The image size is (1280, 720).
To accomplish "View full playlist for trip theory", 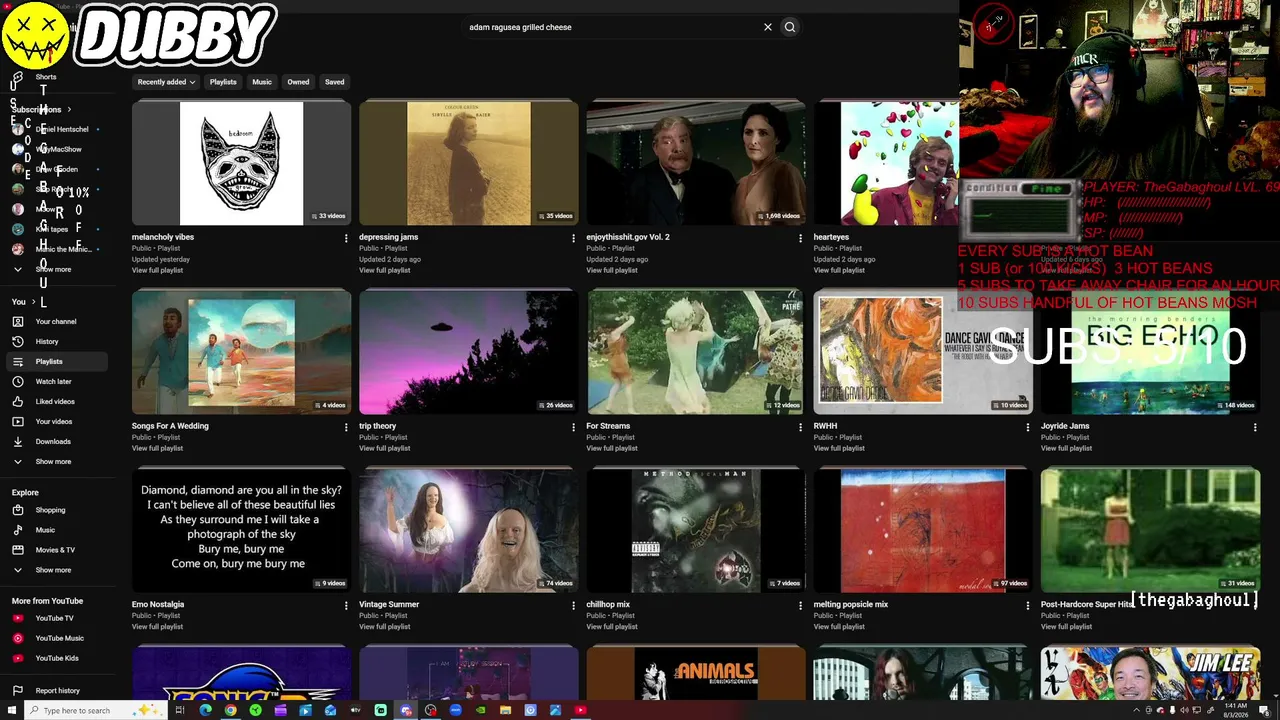I will tap(384, 448).
